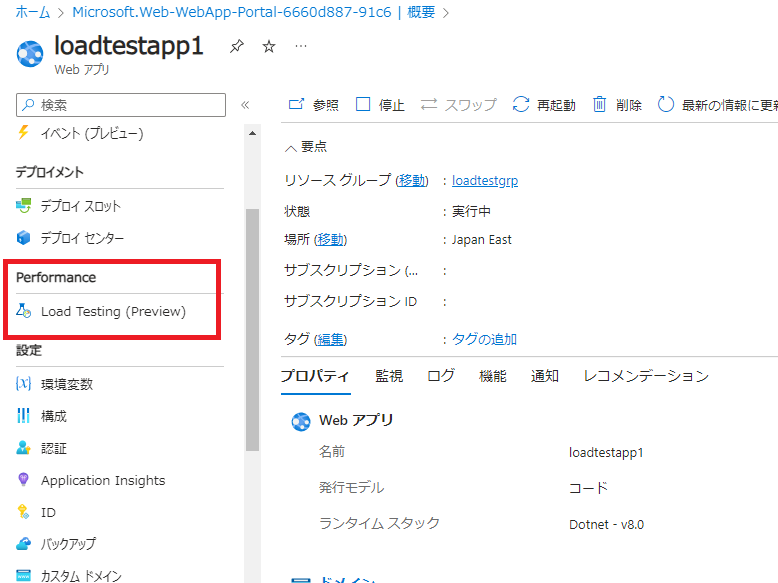778x583 pixels.
Task: Click the Japan East location value
Action: click(x=481, y=240)
